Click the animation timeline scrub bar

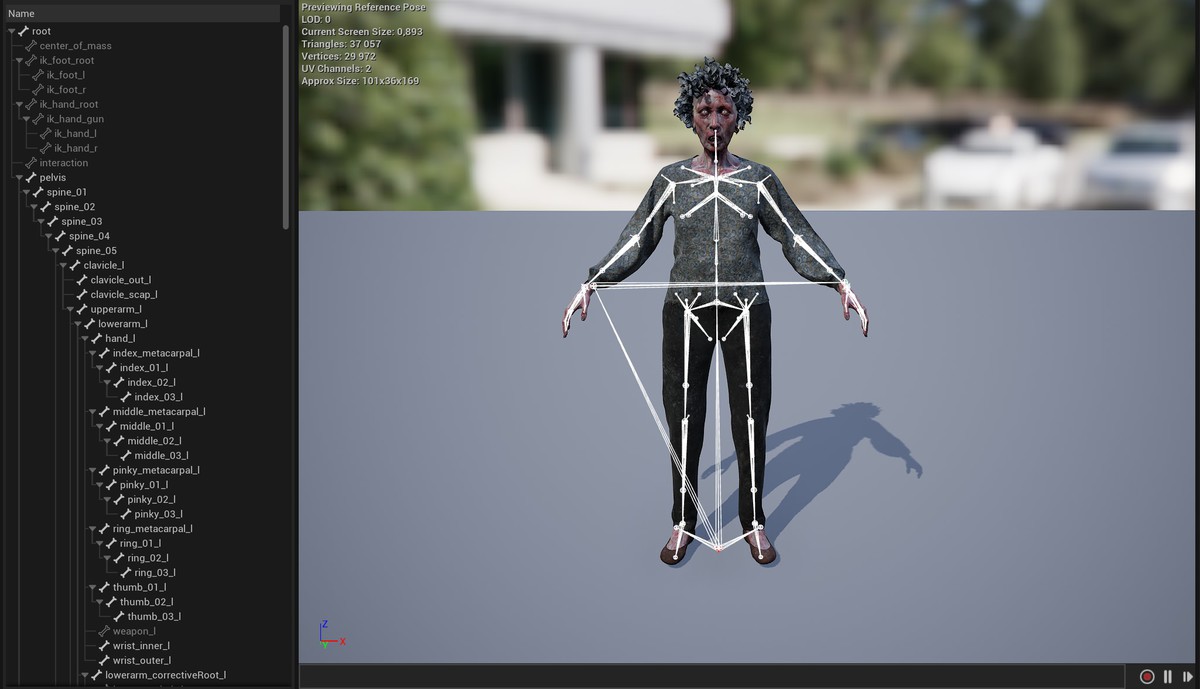pyautogui.click(x=712, y=677)
